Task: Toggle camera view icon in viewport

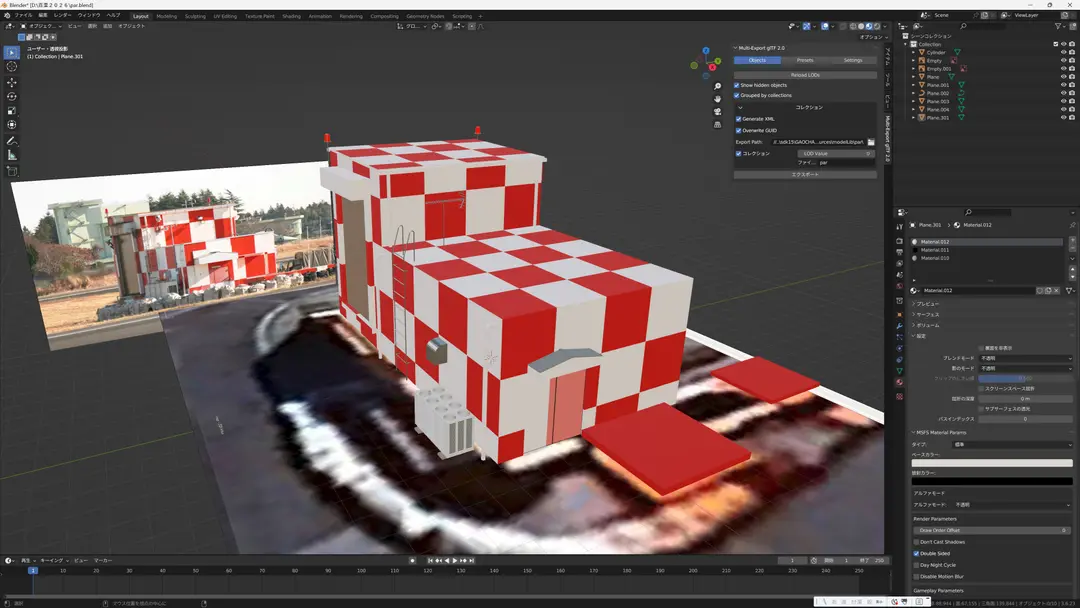Action: coord(717,112)
